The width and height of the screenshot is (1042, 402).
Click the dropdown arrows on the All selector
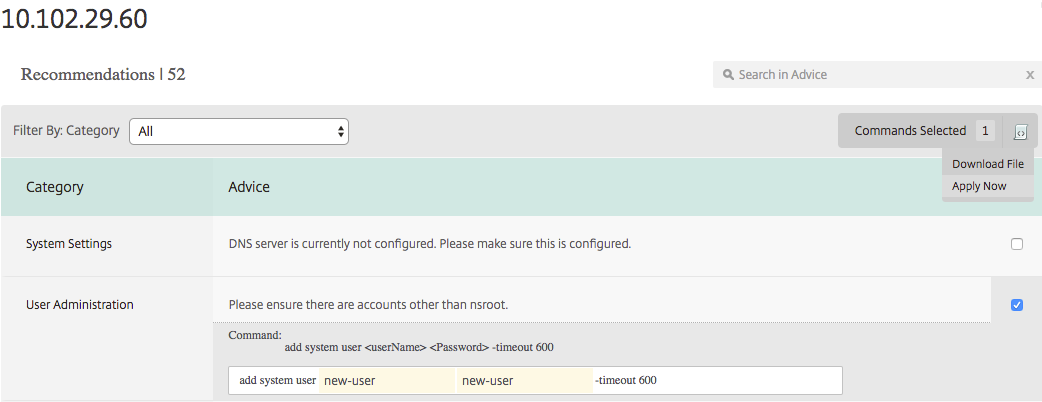[341, 131]
